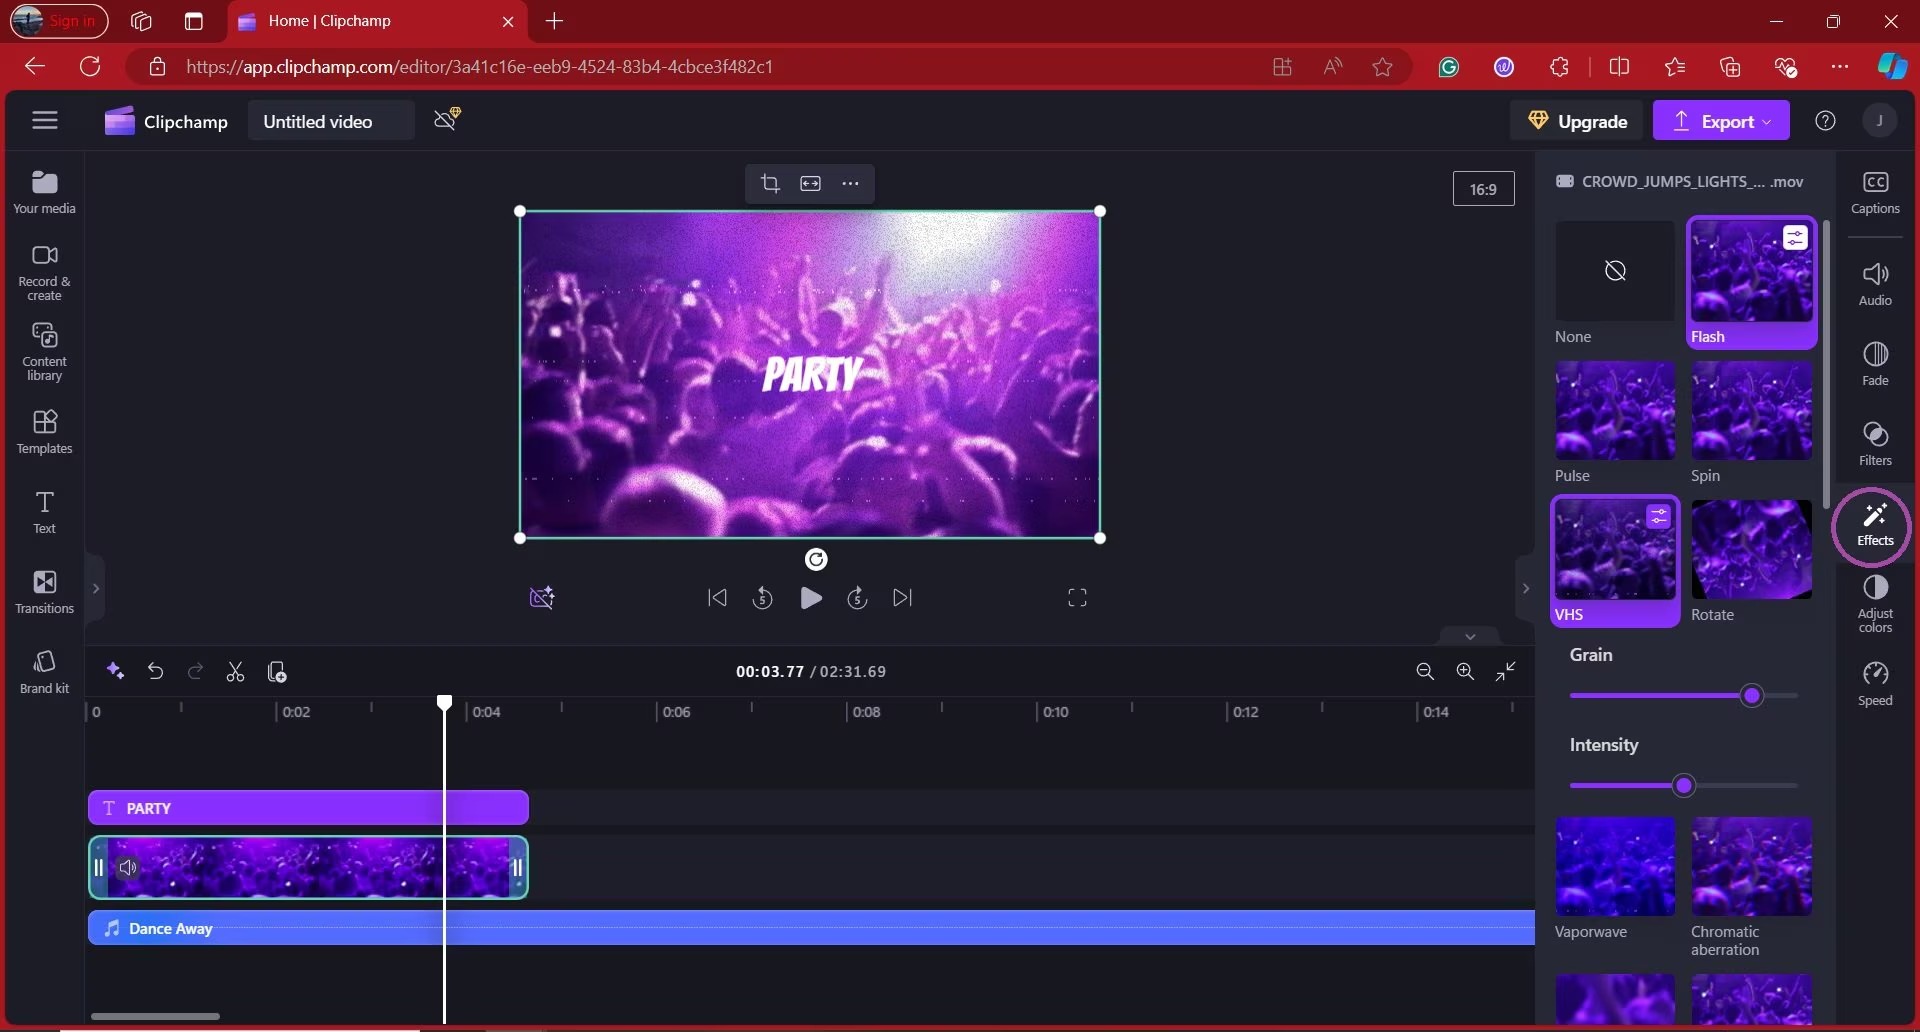Screen dimensions: 1920x1032
Task: Open Speed tab
Action: 1875,684
